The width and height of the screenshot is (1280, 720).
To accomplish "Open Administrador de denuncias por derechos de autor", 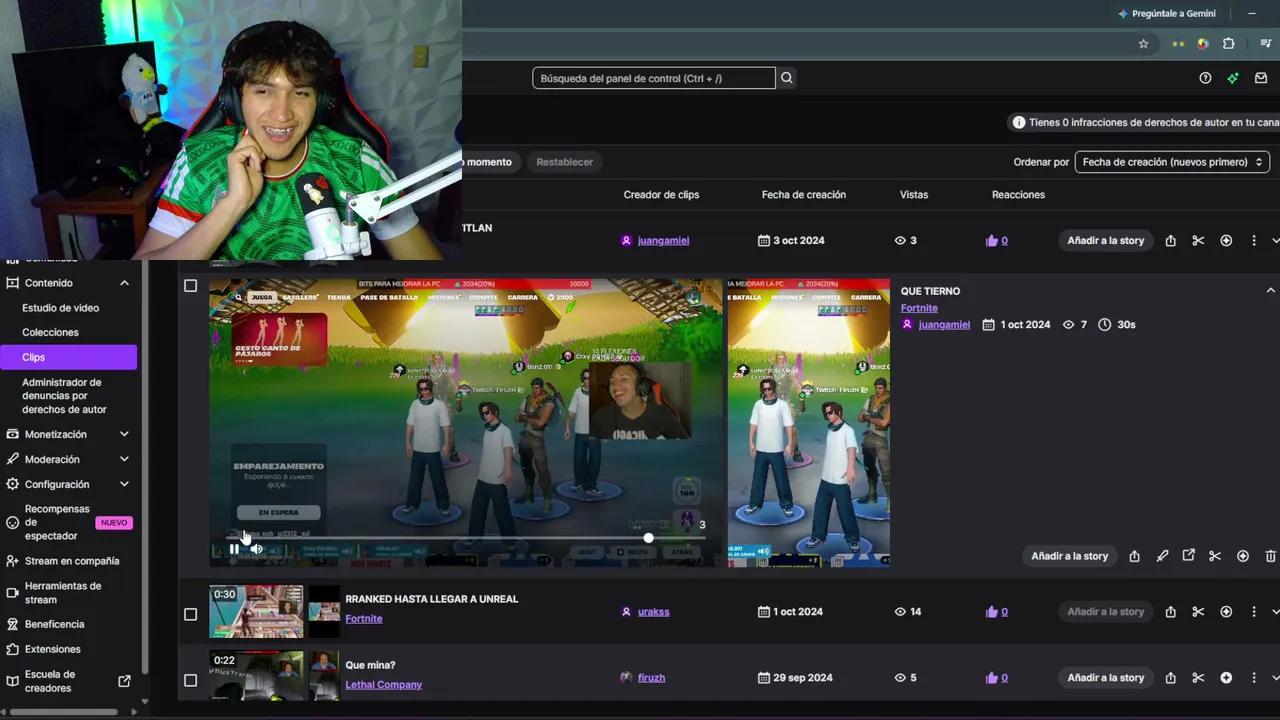I will point(64,396).
